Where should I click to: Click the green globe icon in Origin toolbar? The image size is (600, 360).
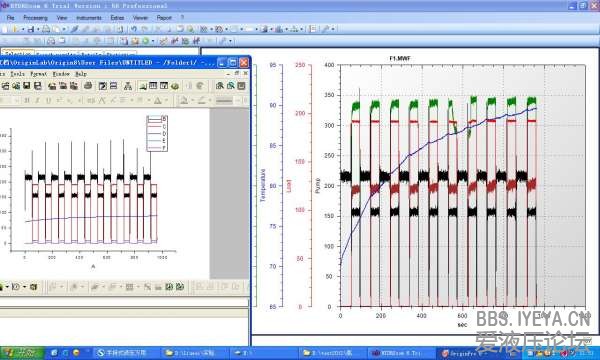pos(175,86)
